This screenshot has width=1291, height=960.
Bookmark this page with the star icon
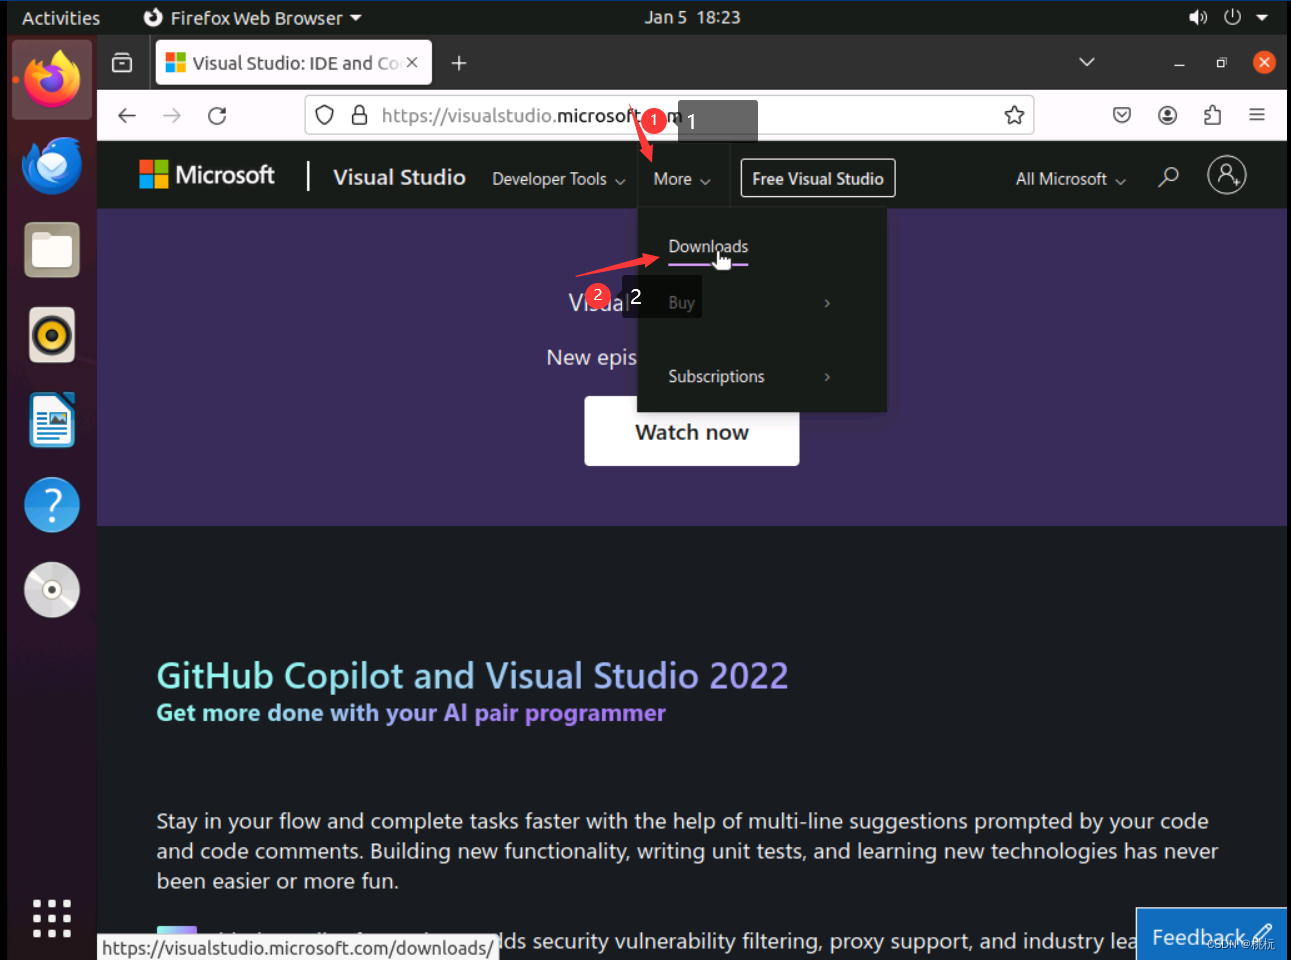1015,115
